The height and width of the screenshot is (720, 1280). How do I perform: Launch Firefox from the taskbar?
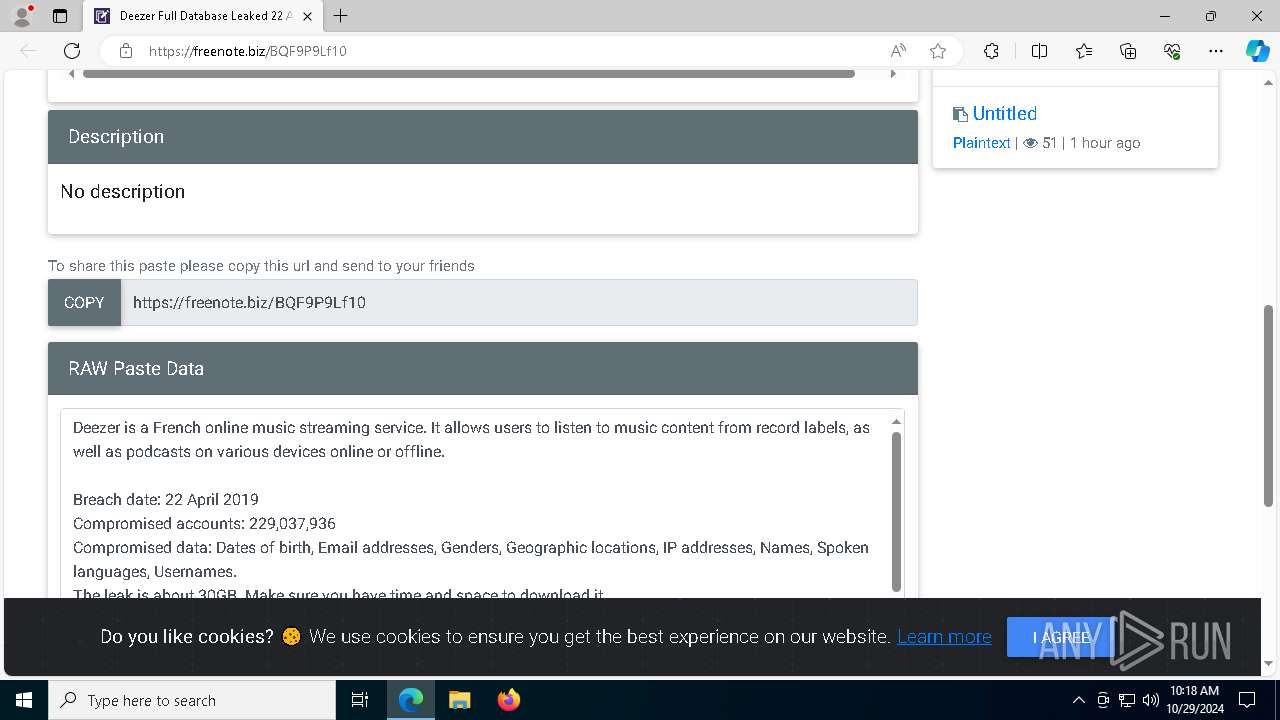pyautogui.click(x=508, y=700)
